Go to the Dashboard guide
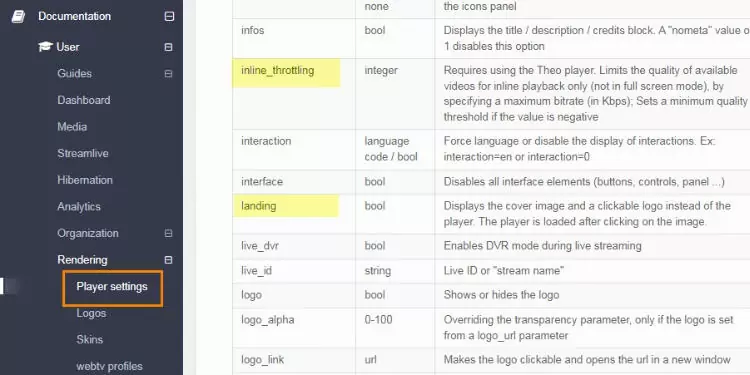Image resolution: width=750 pixels, height=375 pixels. point(84,100)
